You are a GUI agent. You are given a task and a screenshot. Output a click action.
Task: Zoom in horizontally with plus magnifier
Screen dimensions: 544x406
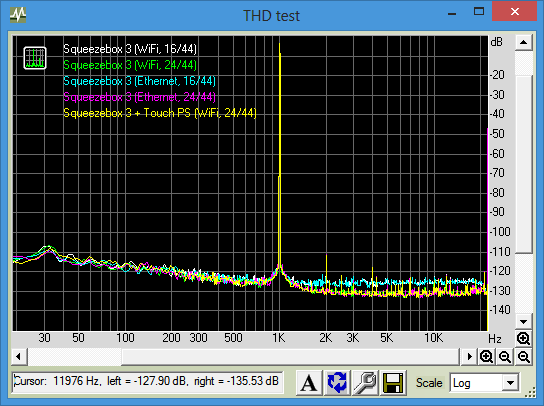[x=486, y=356]
